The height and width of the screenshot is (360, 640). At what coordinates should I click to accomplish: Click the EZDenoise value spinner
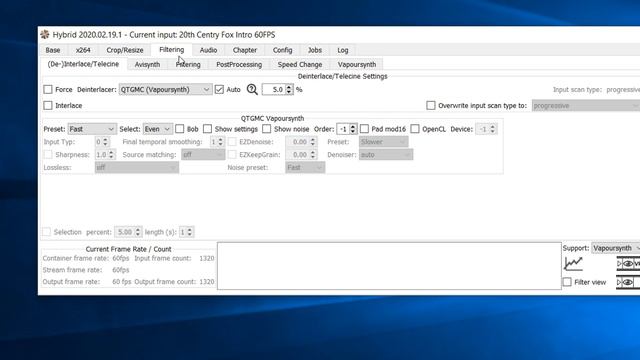point(301,142)
